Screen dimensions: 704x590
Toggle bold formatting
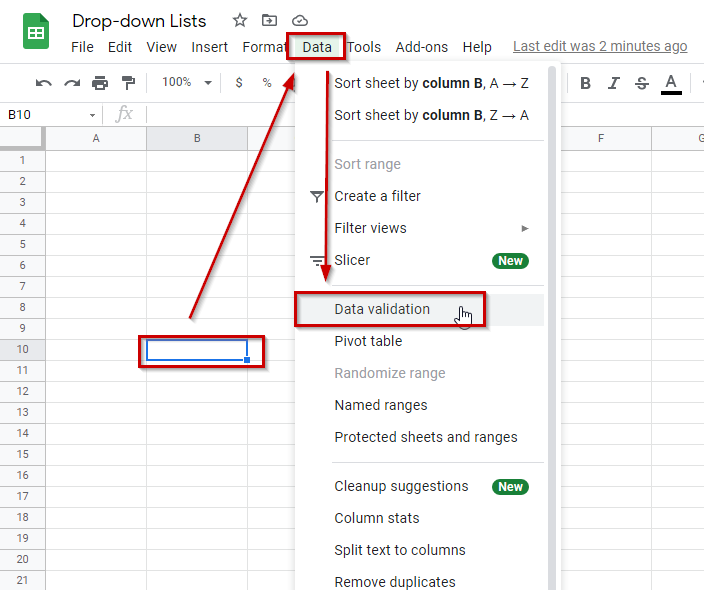[585, 83]
